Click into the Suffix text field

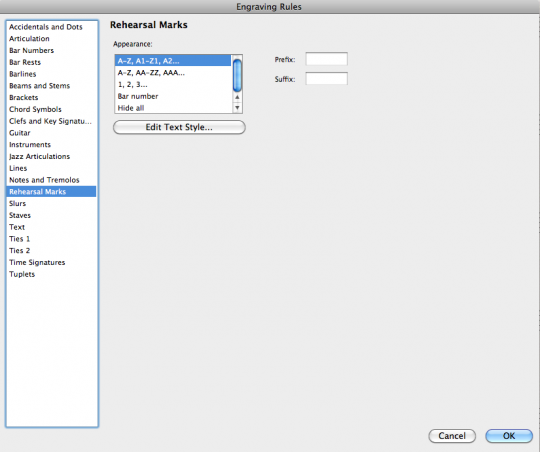(x=326, y=79)
